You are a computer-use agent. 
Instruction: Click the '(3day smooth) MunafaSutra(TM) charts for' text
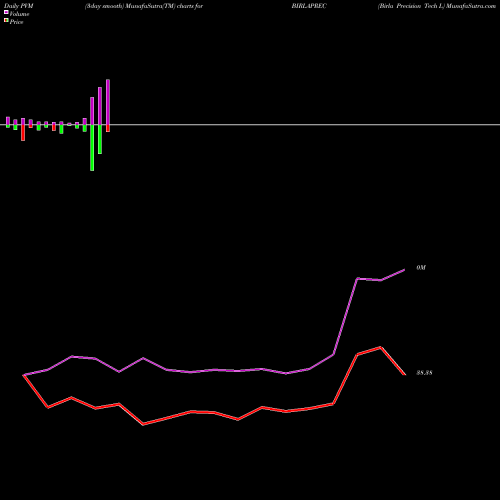click(x=144, y=6)
